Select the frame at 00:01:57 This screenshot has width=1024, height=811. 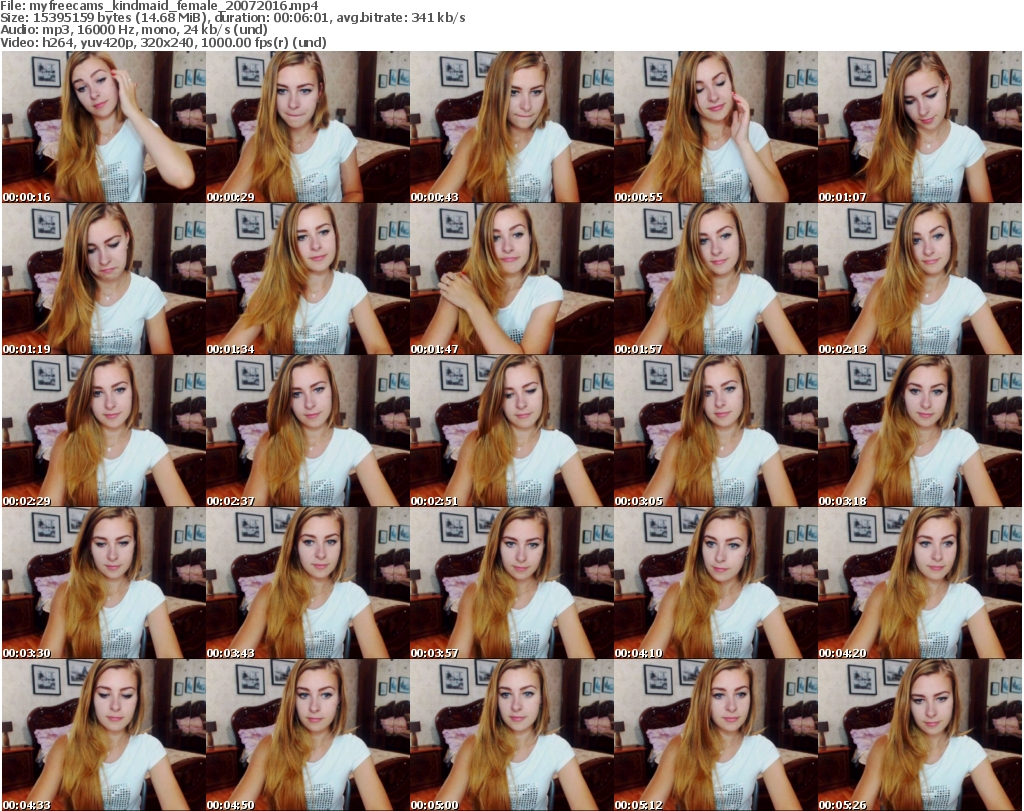click(x=716, y=279)
